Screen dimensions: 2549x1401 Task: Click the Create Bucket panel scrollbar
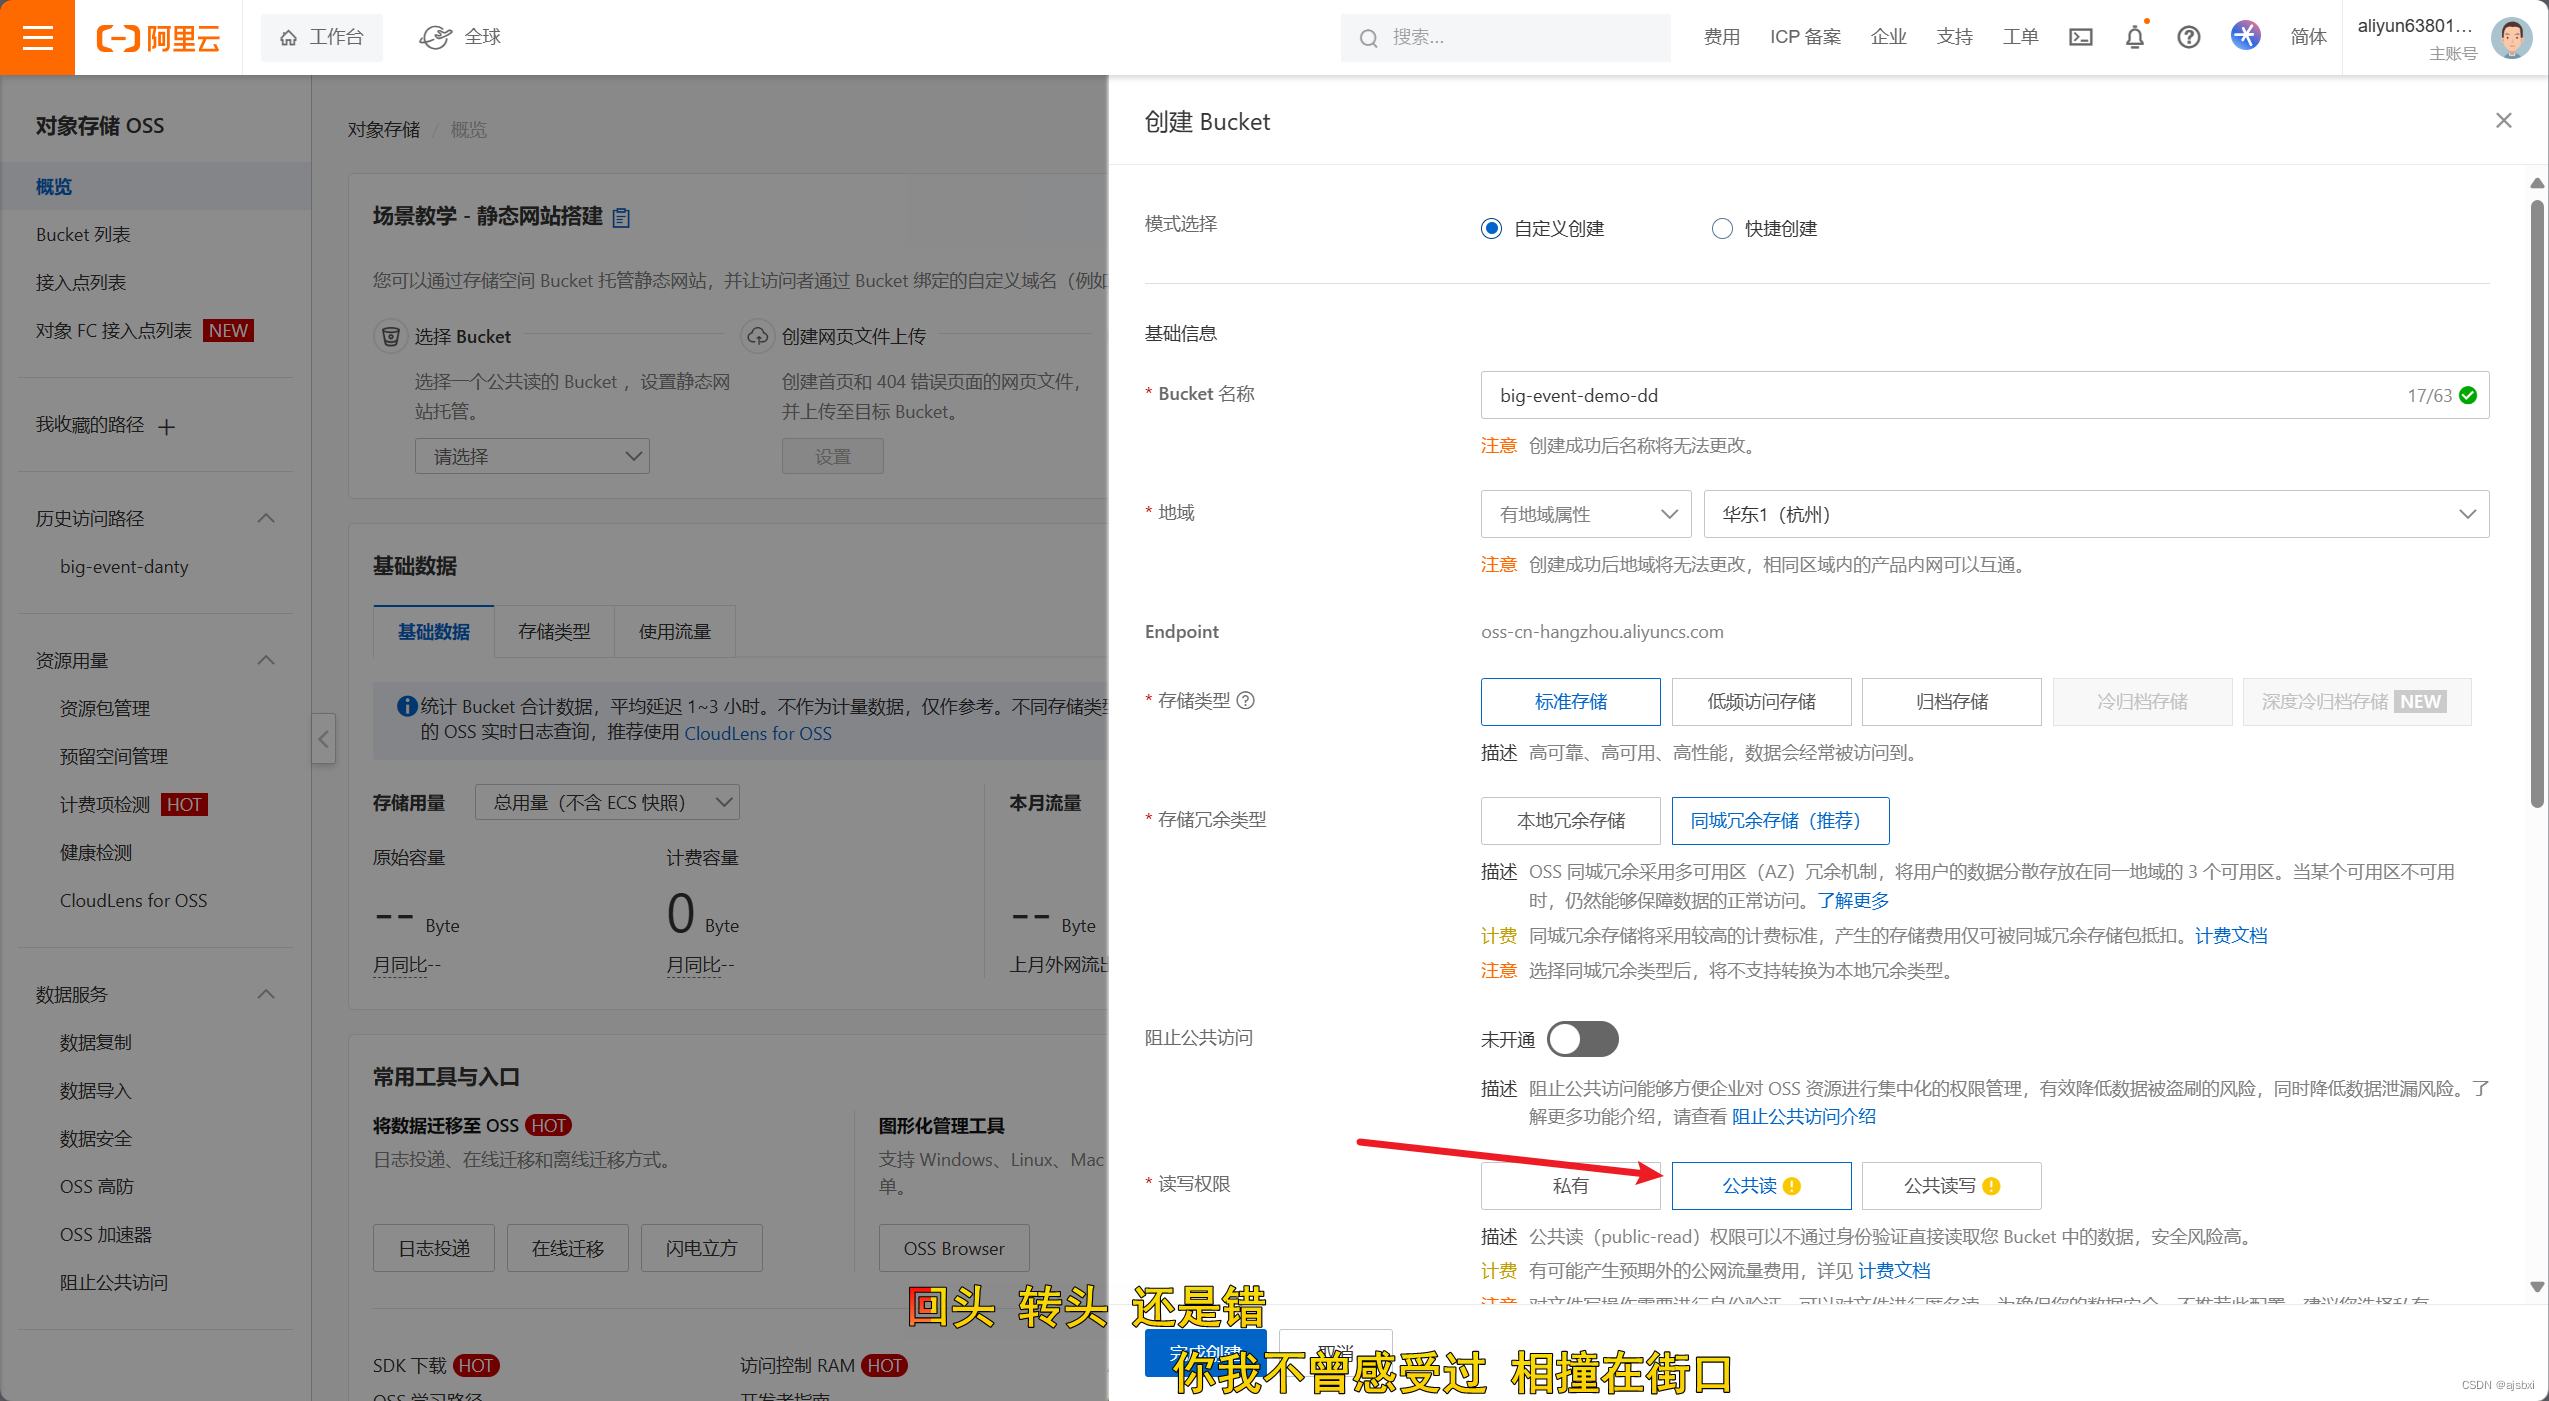(2537, 504)
